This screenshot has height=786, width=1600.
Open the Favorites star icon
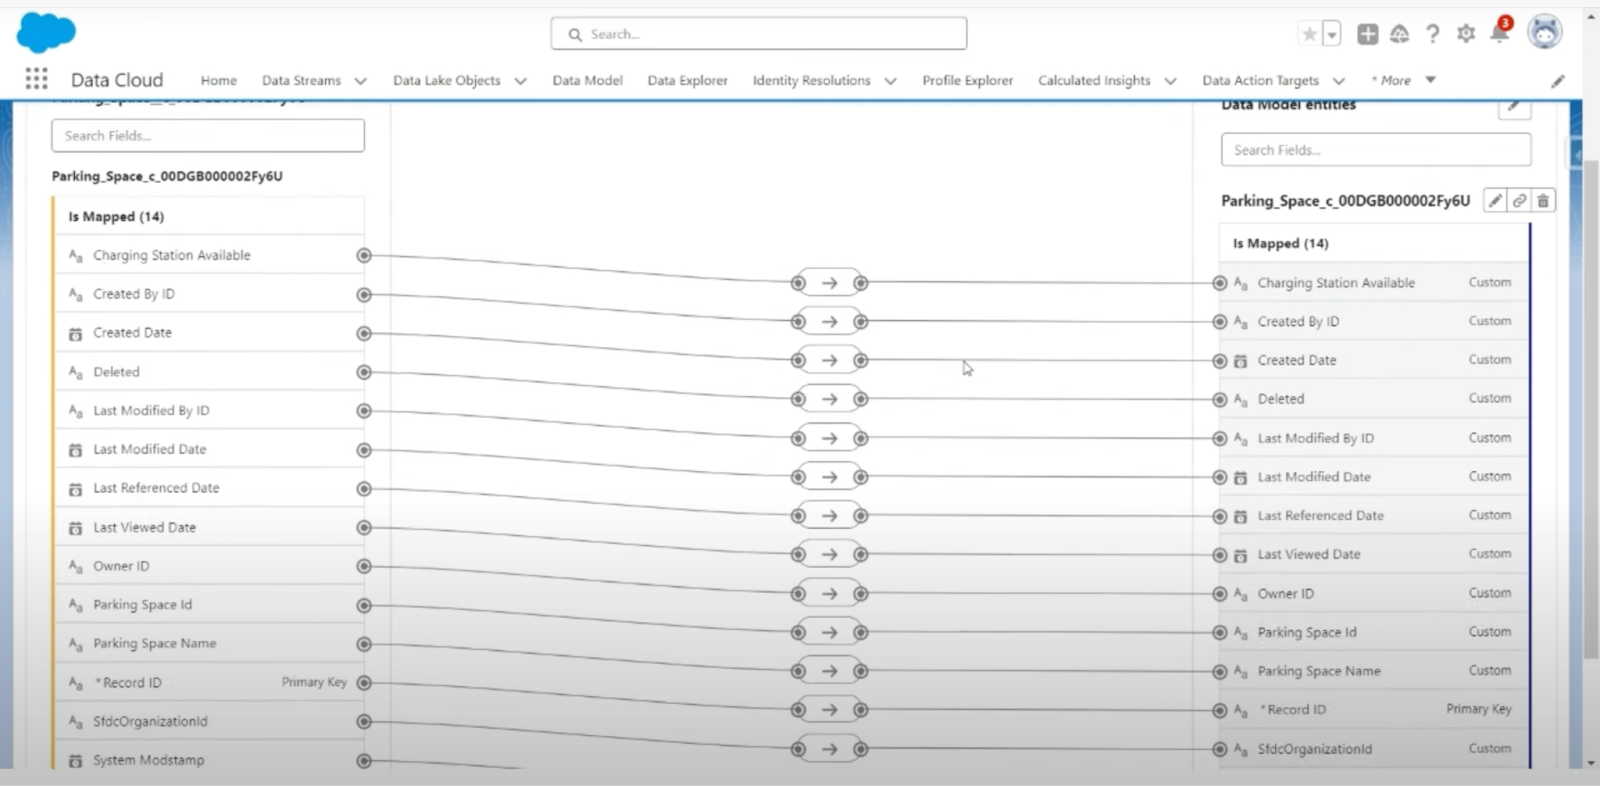1309,34
